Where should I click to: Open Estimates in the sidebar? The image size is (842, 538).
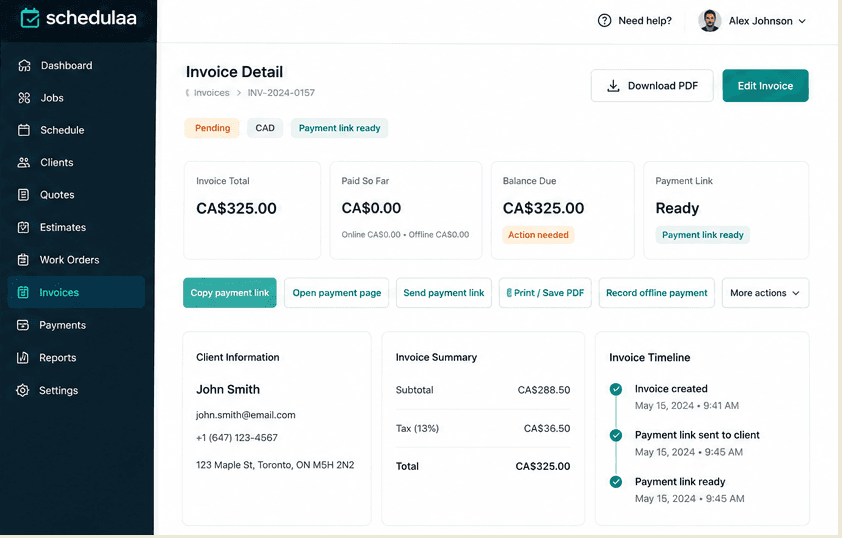(63, 228)
